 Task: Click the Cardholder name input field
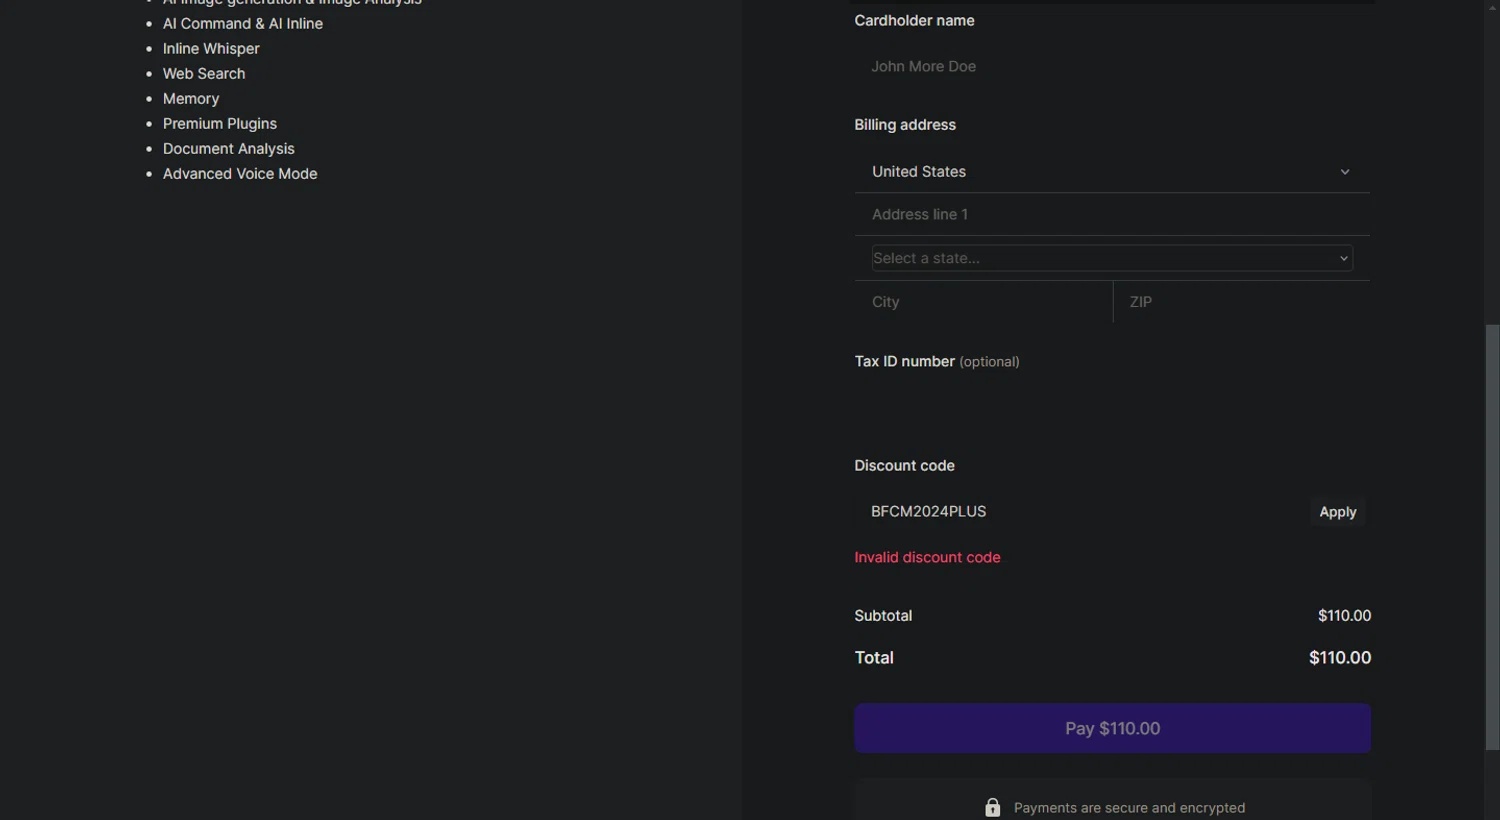pyautogui.click(x=1112, y=66)
